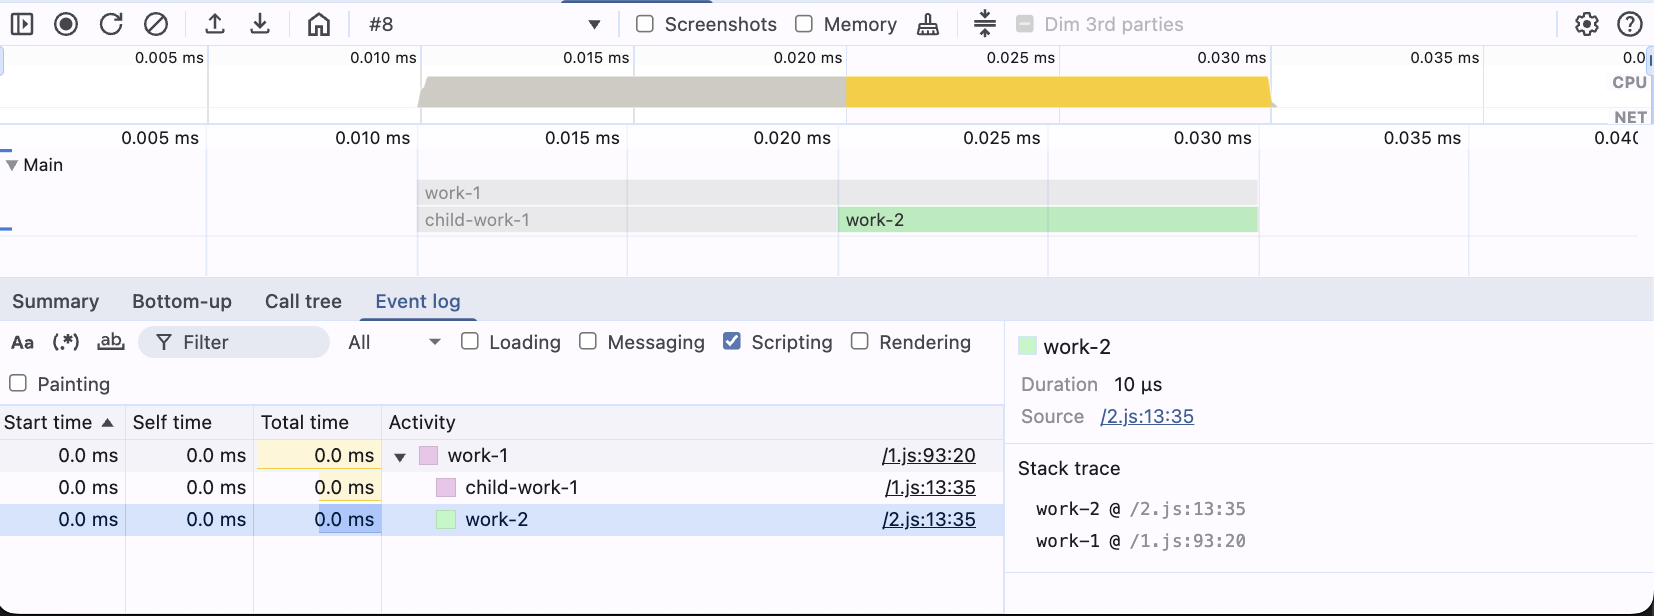Toggle regular expression filter option
Image resolution: width=1654 pixels, height=616 pixels.
coord(66,342)
